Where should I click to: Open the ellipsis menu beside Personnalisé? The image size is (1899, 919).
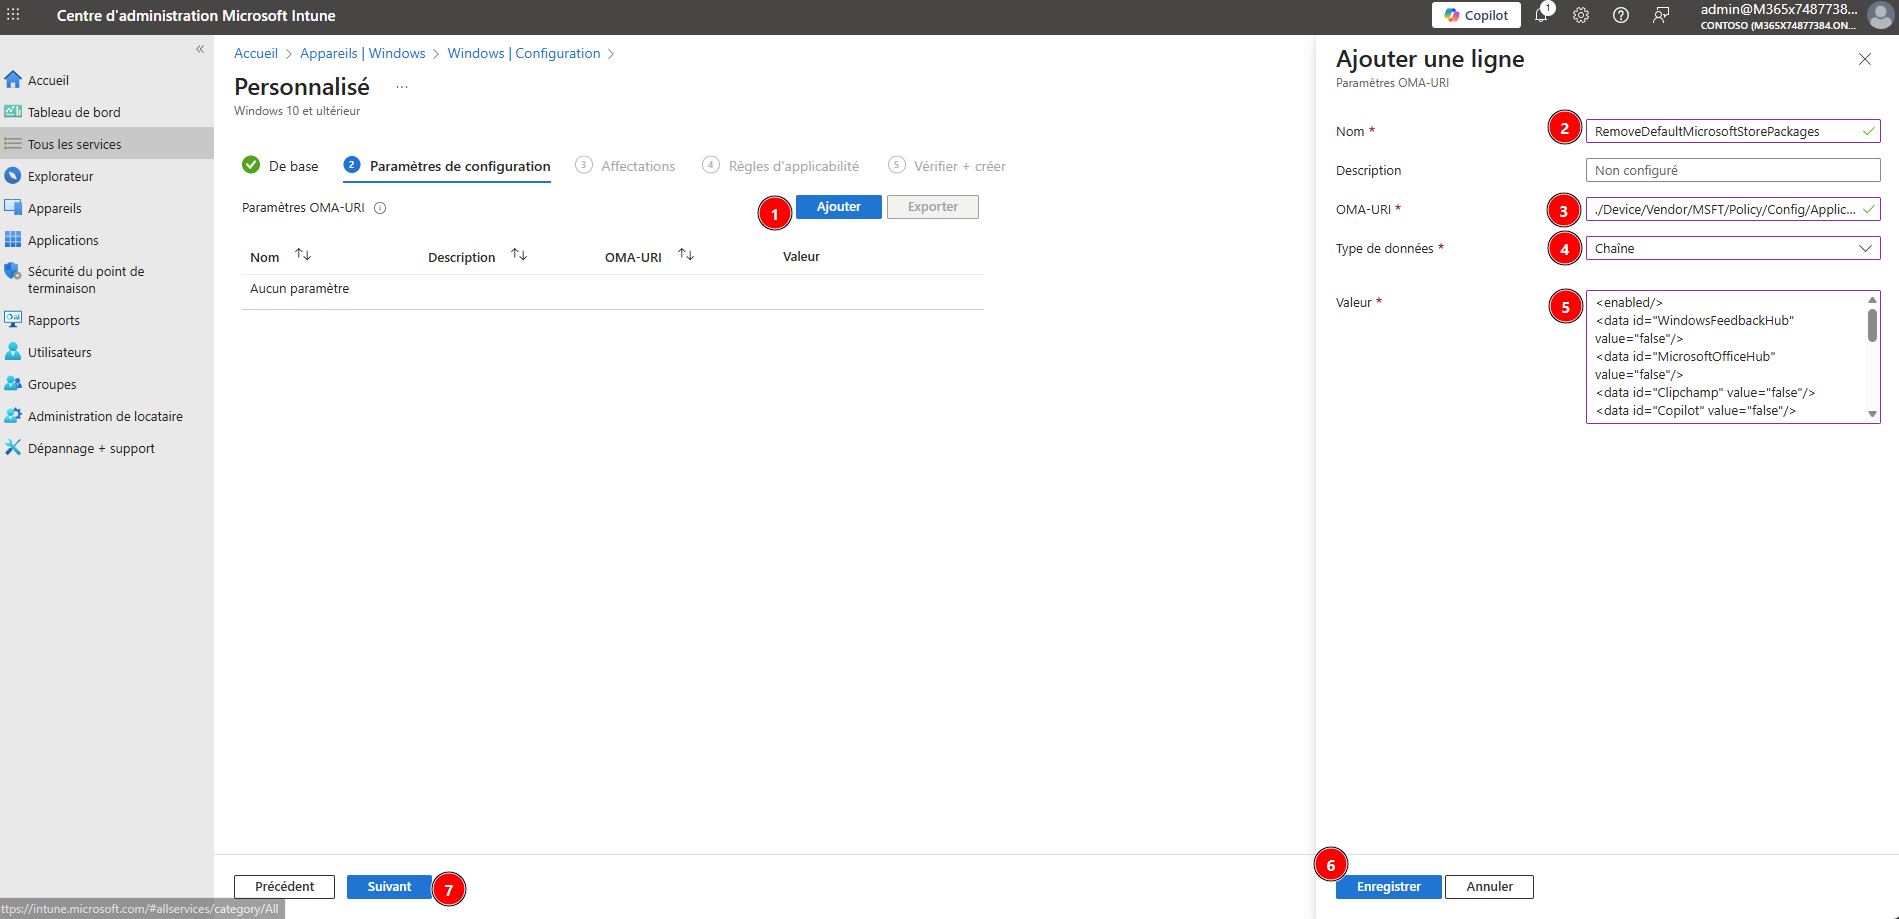(402, 87)
